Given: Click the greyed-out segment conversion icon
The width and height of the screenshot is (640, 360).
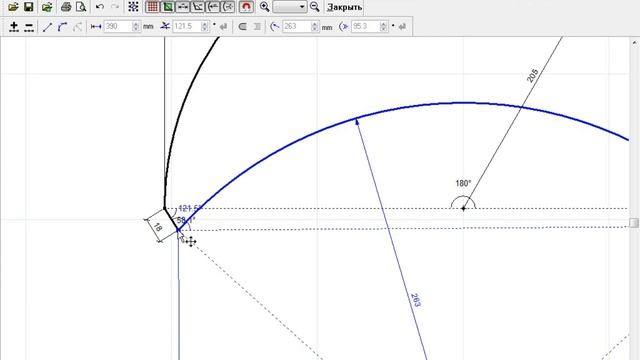Looking at the screenshot, I should [x=77, y=27].
